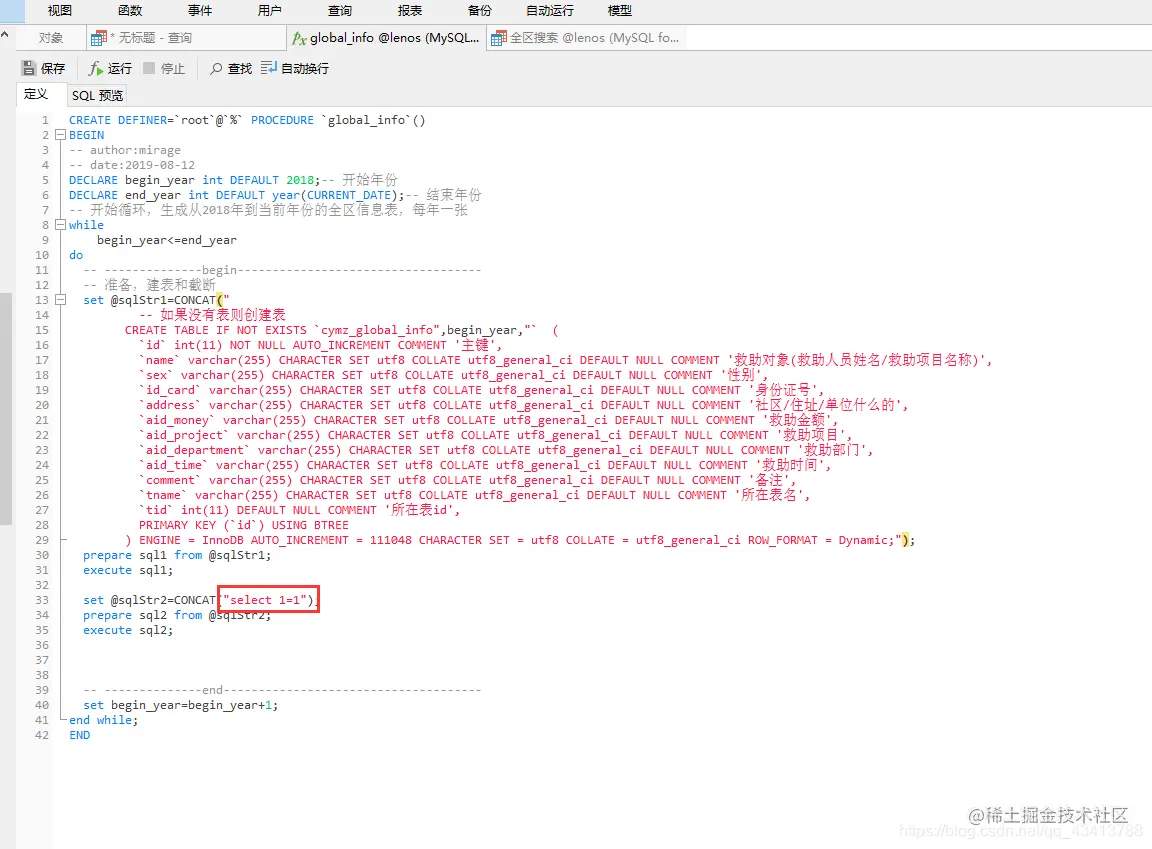The width and height of the screenshot is (1152, 849).
Task: Click the `tid` int(11) column line
Action: (x=300, y=510)
